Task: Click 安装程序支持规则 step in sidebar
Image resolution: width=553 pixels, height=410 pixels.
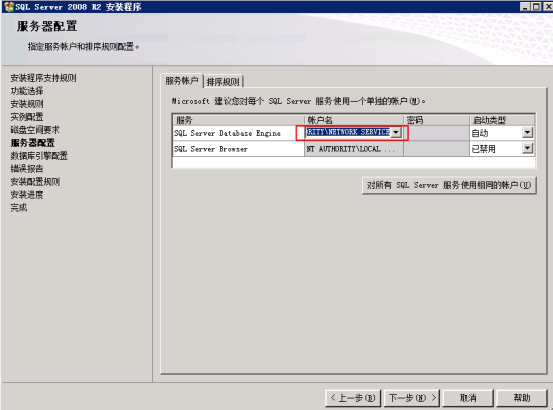Action: click(43, 78)
